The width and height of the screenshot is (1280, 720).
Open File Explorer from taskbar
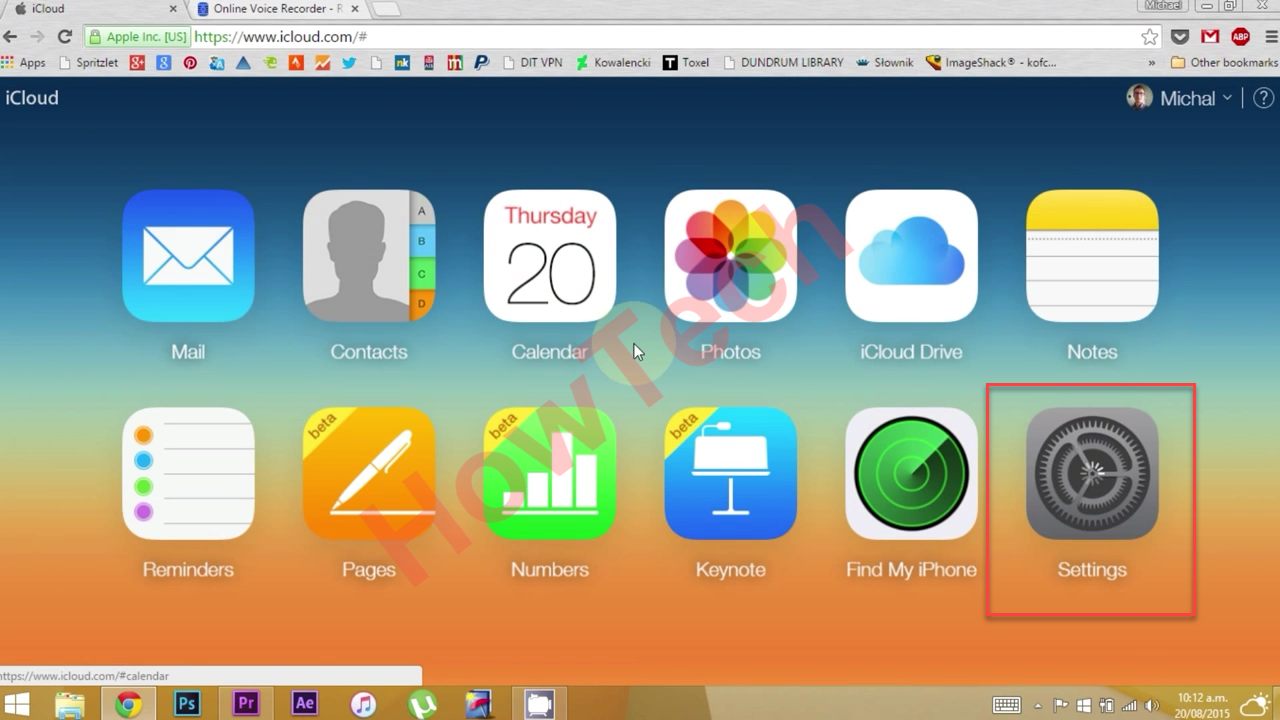tap(69, 704)
